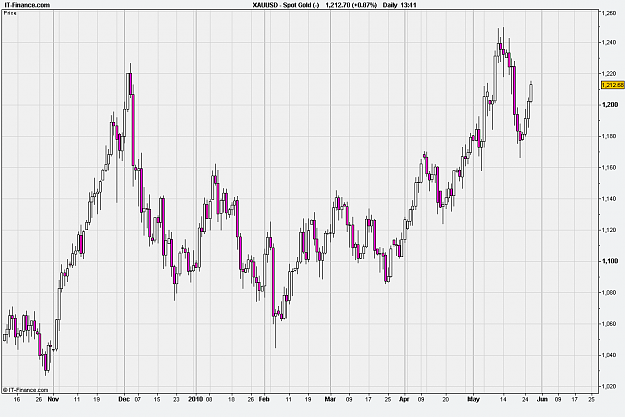The height and width of the screenshot is (417, 625).
Task: Click the 1,080 price axis label
Action: [x=609, y=293]
